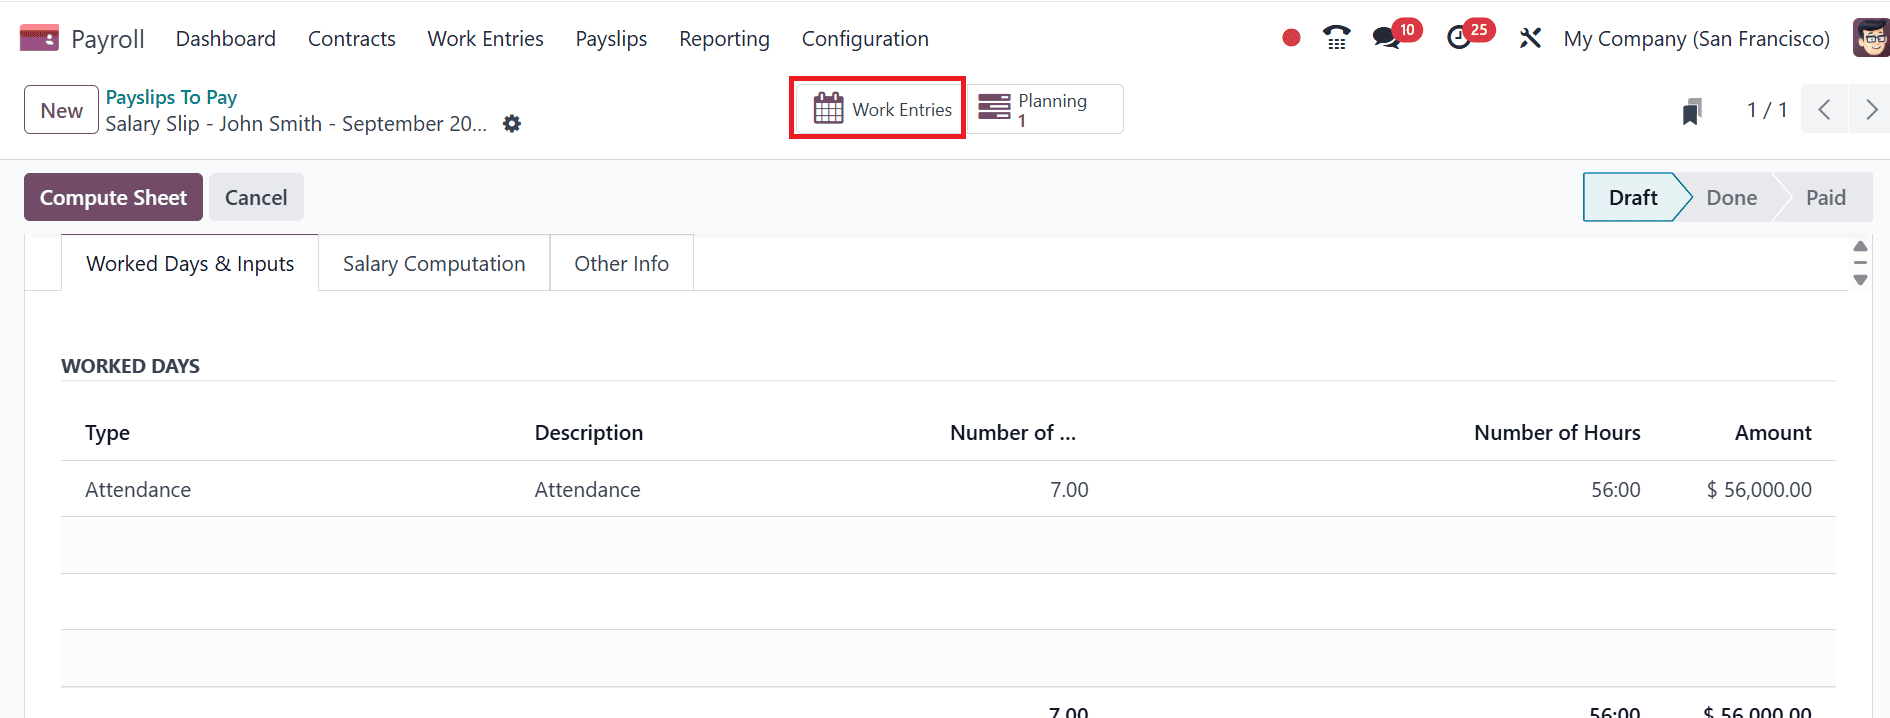Click the Compute Sheet button
1890x718 pixels.
pyautogui.click(x=113, y=197)
